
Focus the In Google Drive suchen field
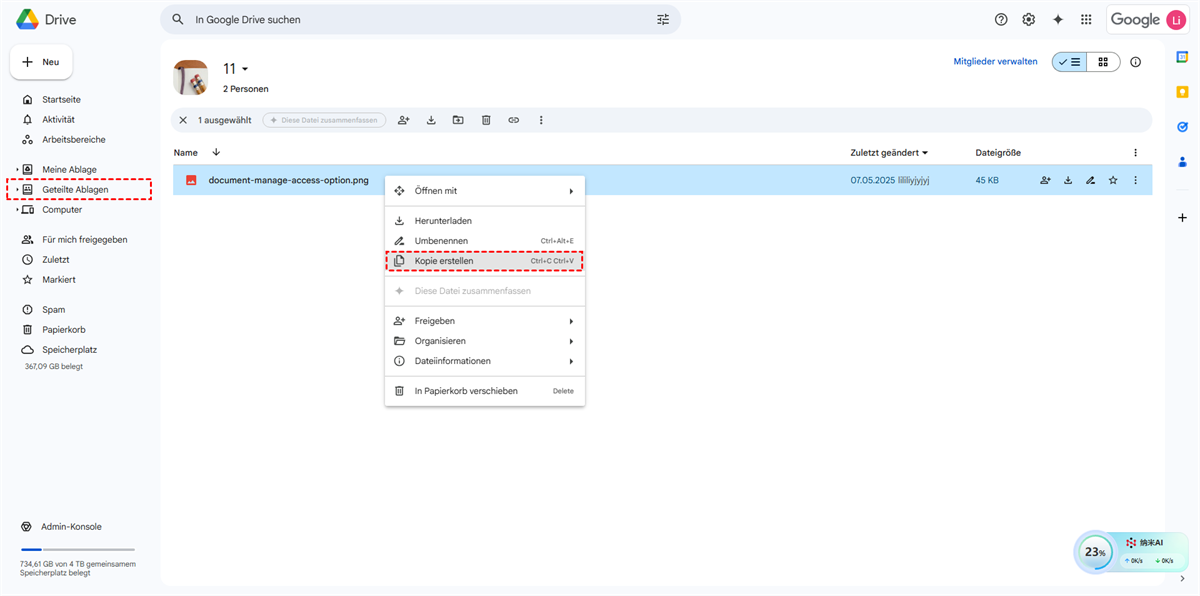click(x=420, y=19)
